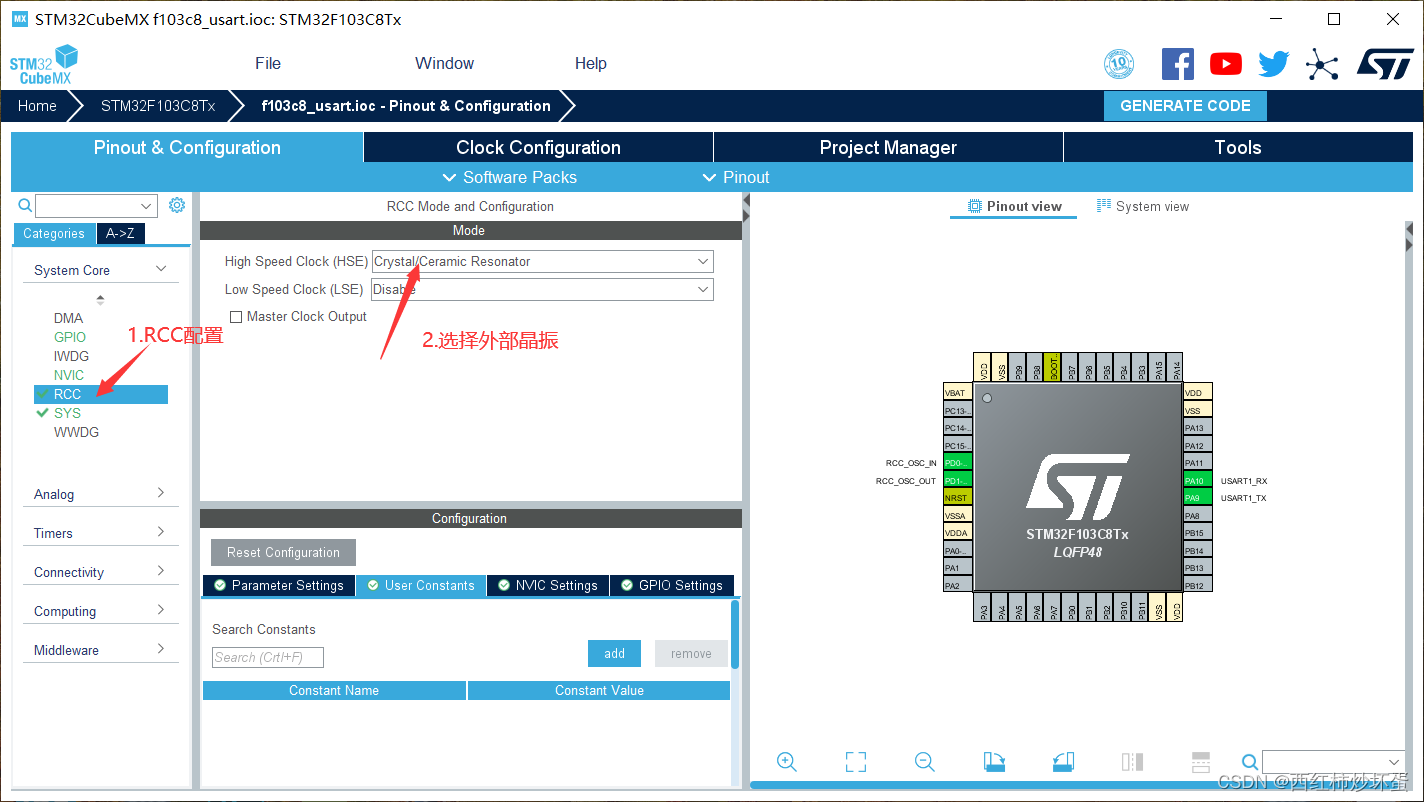1424x802 pixels.
Task: Open the File menu
Action: 268,63
